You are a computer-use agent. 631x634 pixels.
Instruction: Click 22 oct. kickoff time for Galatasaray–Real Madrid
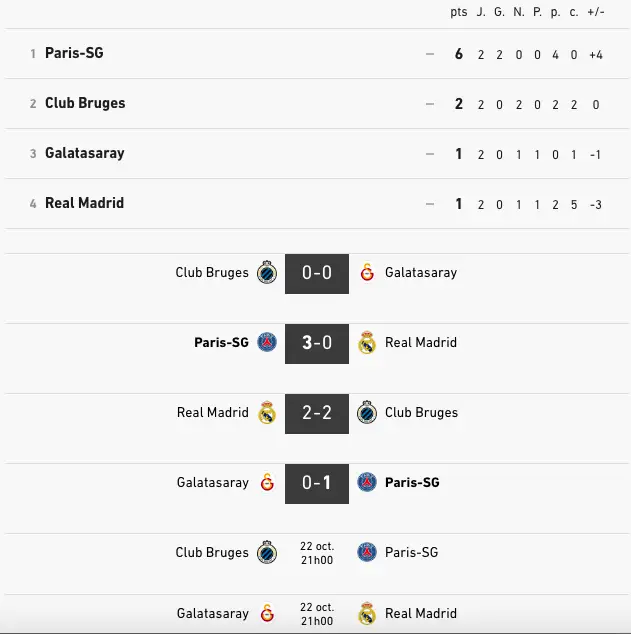pos(317,613)
